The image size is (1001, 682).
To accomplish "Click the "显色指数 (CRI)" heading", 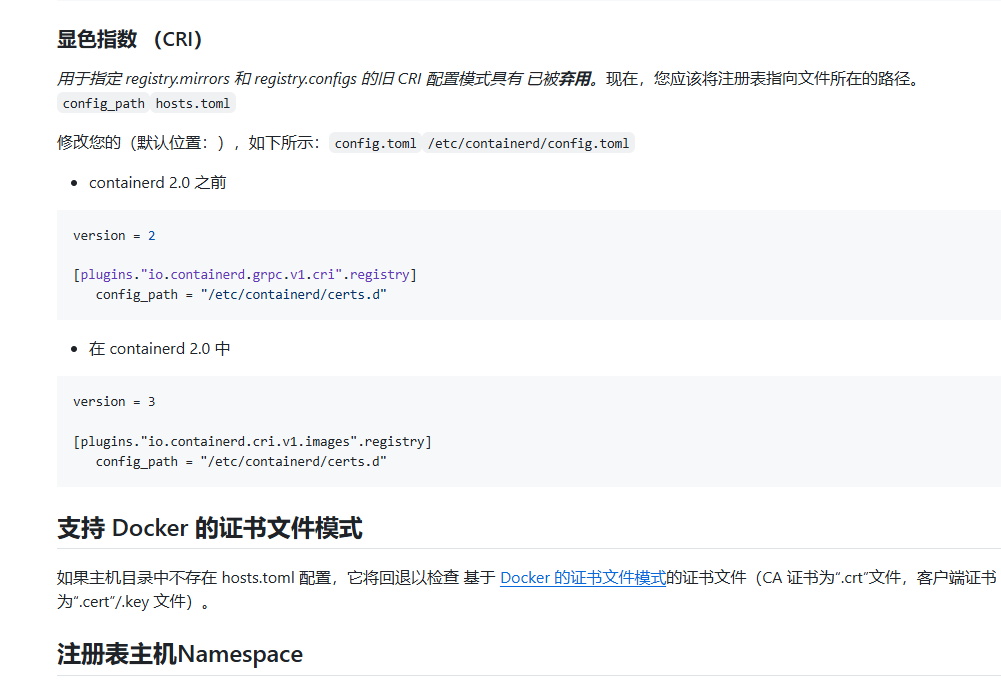I will (x=130, y=39).
